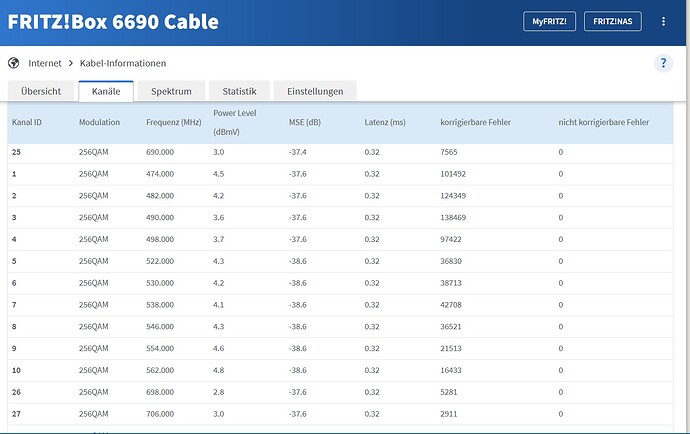690x434 pixels.
Task: Click correctable errors value 97422
Action: coord(451,239)
